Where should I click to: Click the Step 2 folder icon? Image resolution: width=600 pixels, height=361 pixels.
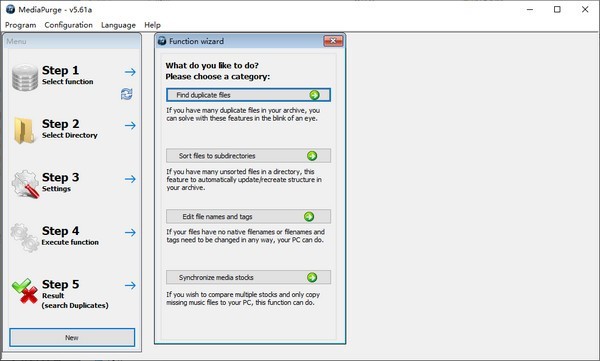[24, 131]
